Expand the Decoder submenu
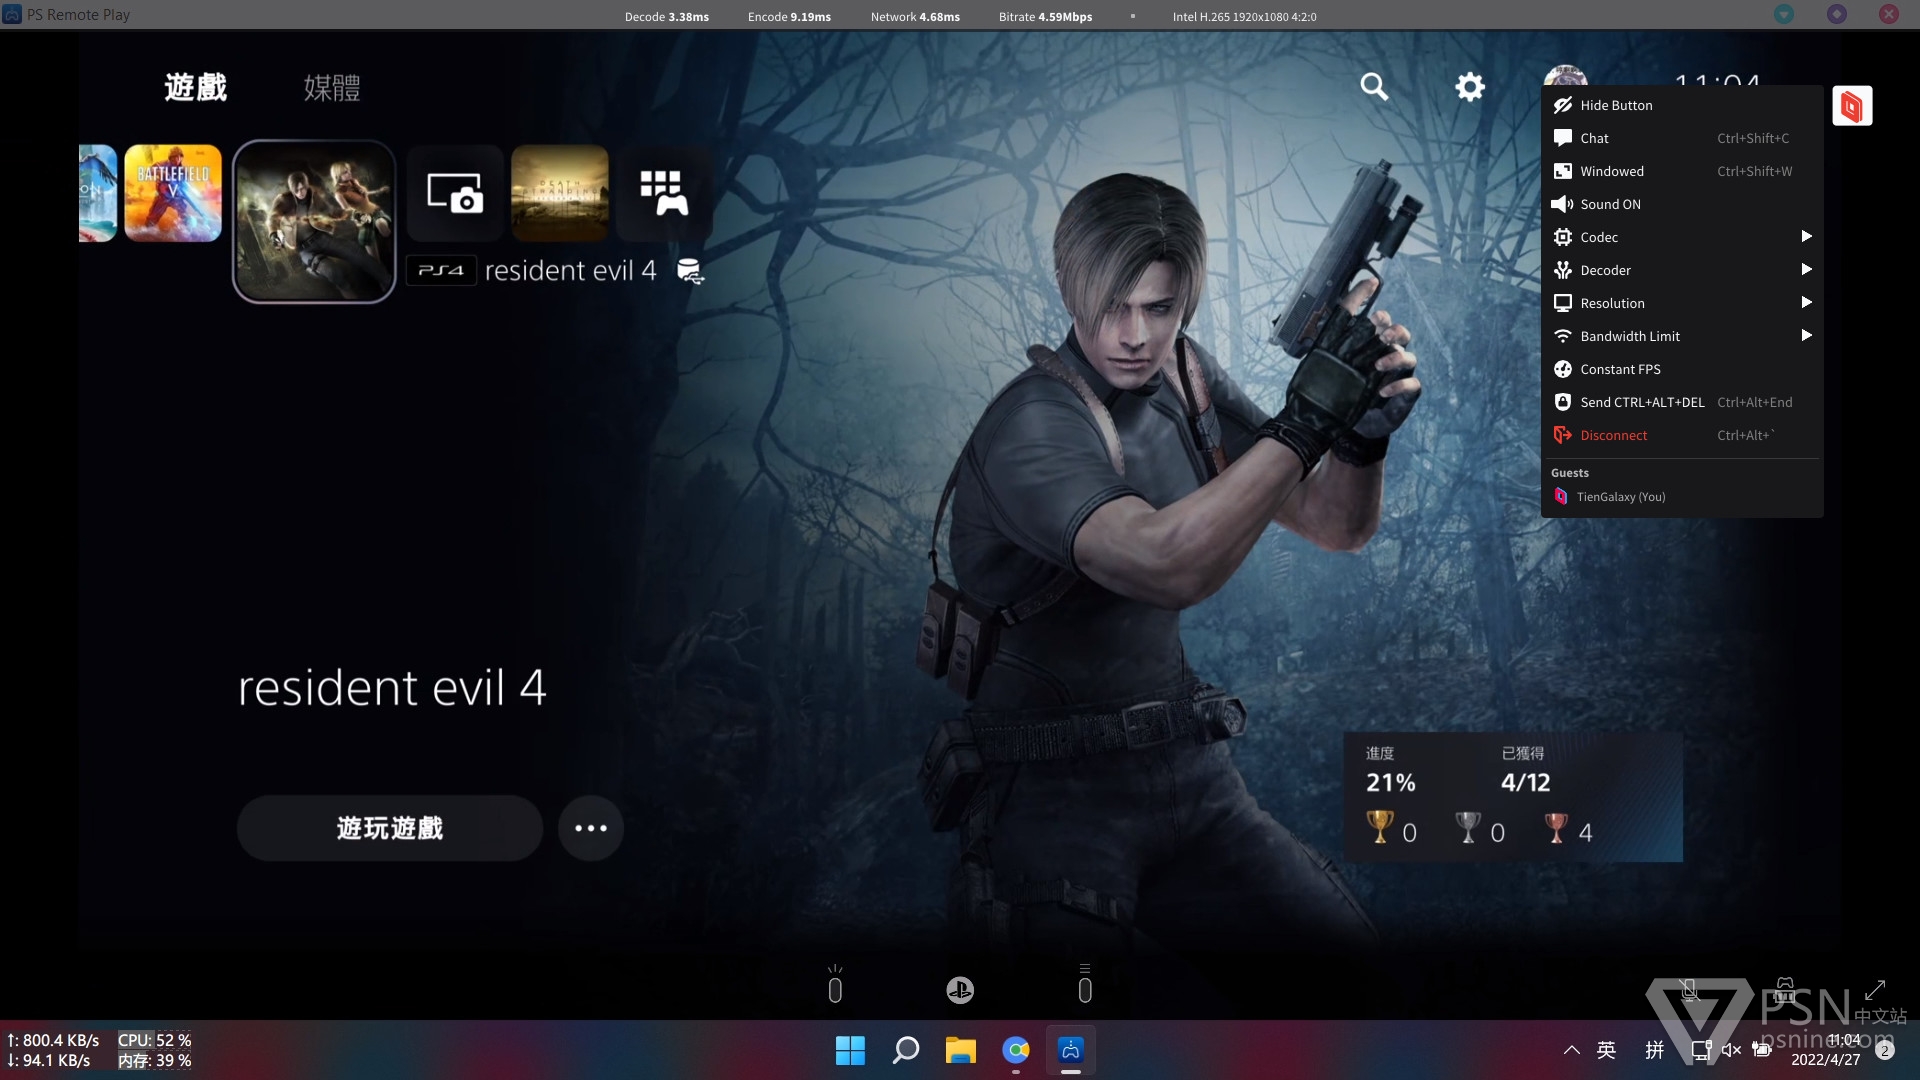1920x1080 pixels. pyautogui.click(x=1682, y=270)
